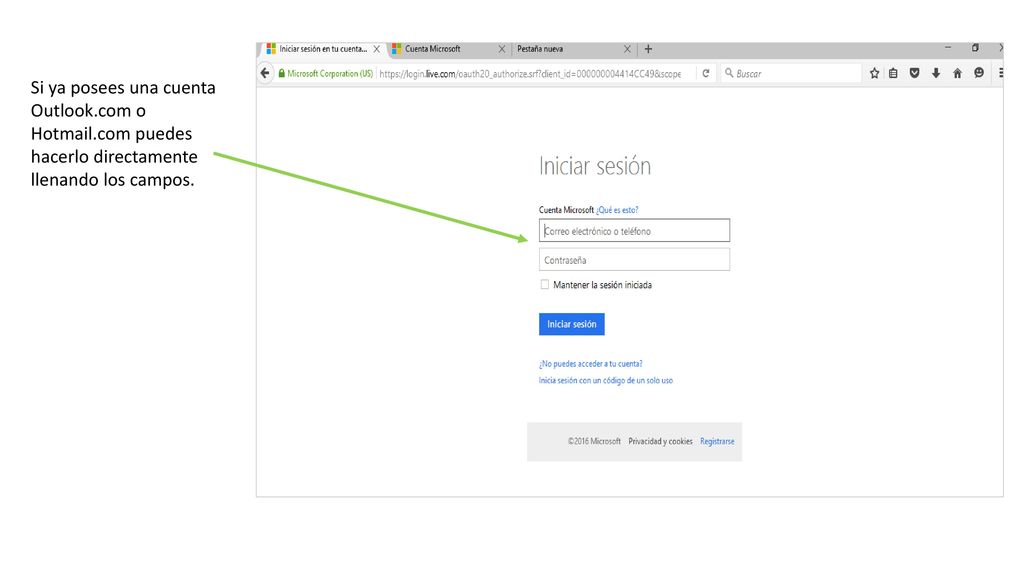
Task: Open the bookmarks list icon
Action: pyautogui.click(x=893, y=74)
